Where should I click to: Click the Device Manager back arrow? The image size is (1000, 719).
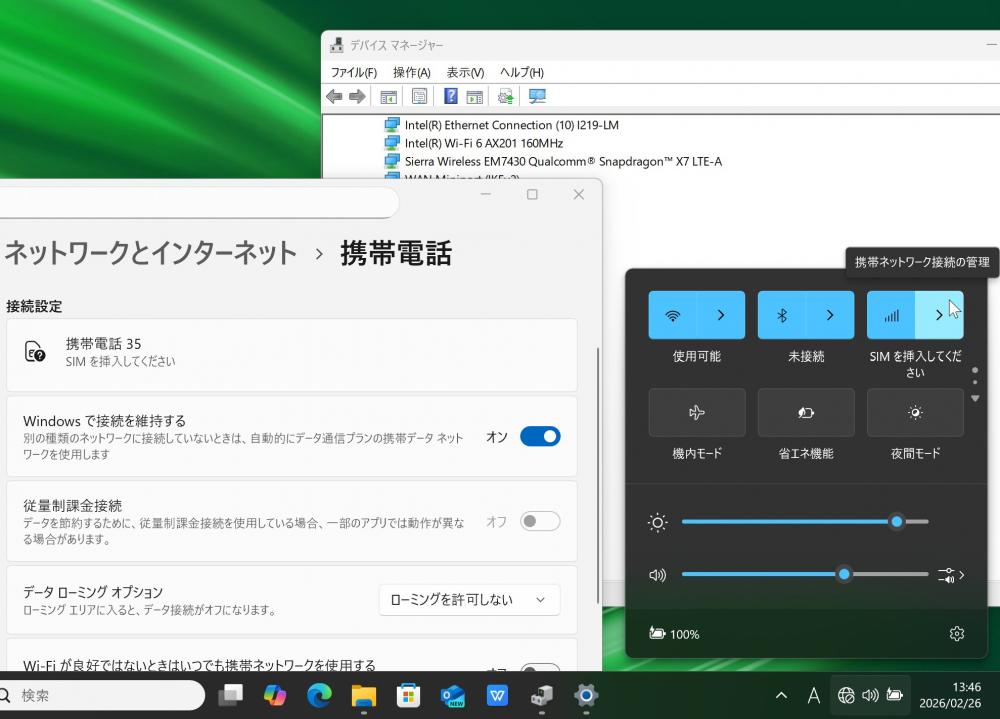(334, 96)
